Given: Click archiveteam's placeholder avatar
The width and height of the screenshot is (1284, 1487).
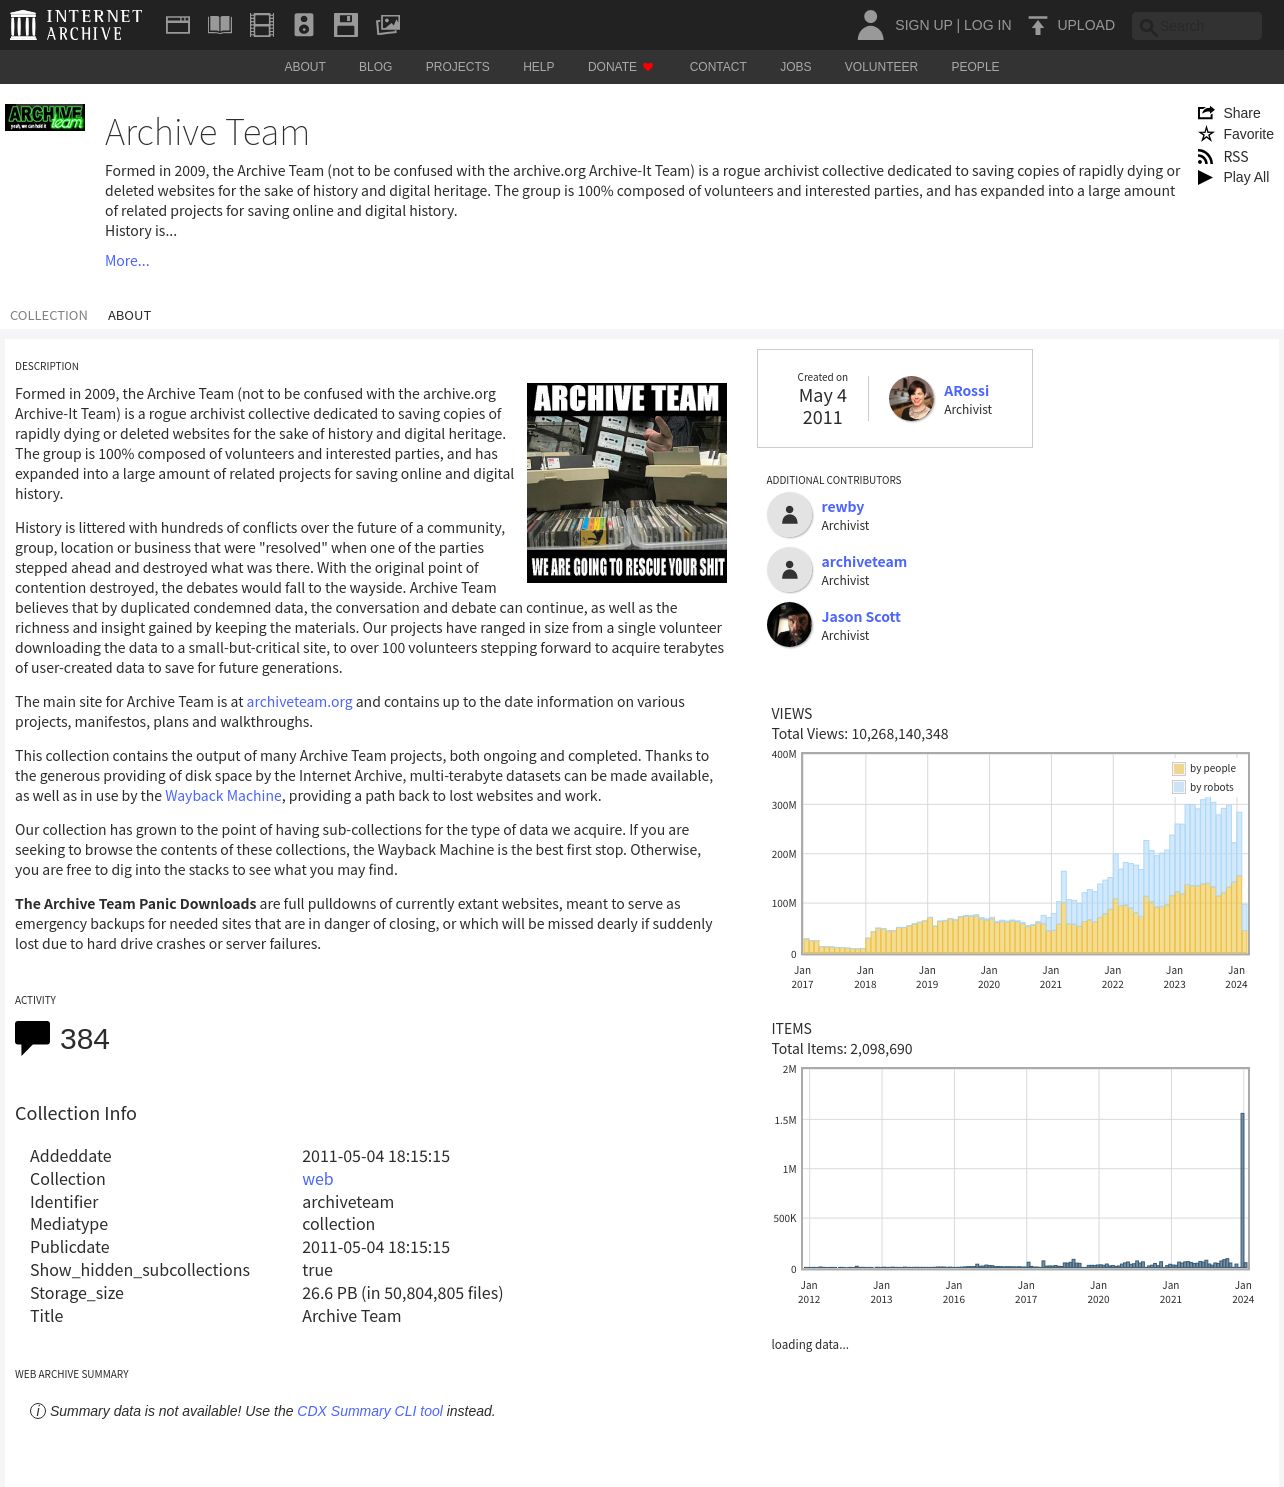Looking at the screenshot, I should click(x=789, y=570).
